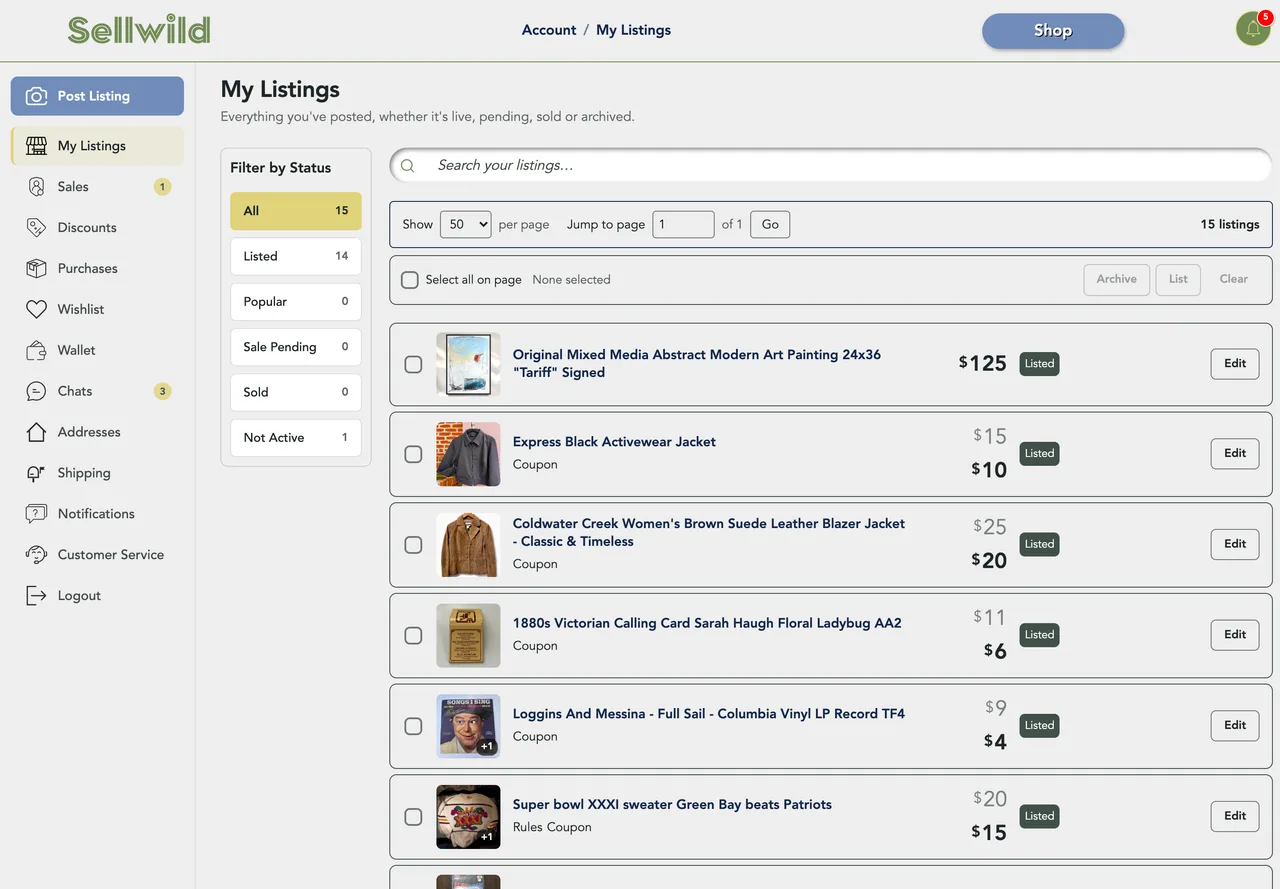The width and height of the screenshot is (1280, 889).
Task: Open the Show per page dropdown
Action: 465,224
